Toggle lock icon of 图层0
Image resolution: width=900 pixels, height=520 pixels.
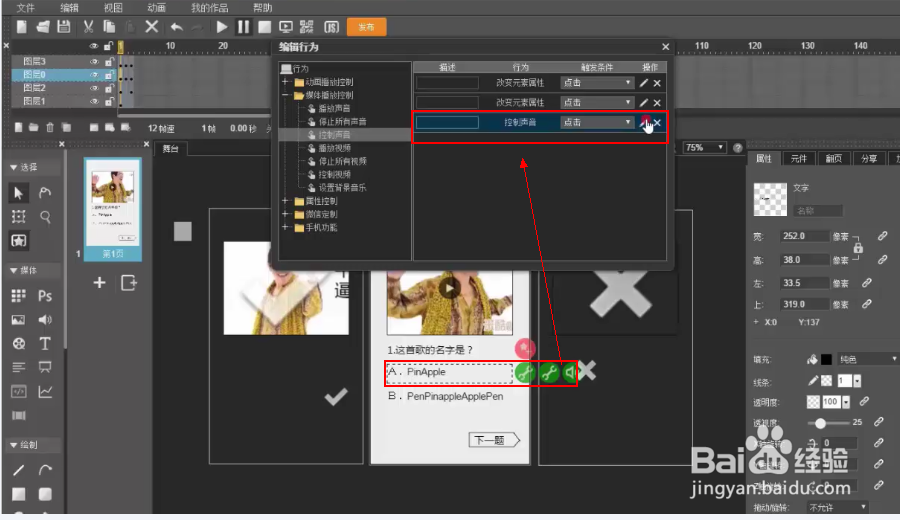click(x=108, y=75)
